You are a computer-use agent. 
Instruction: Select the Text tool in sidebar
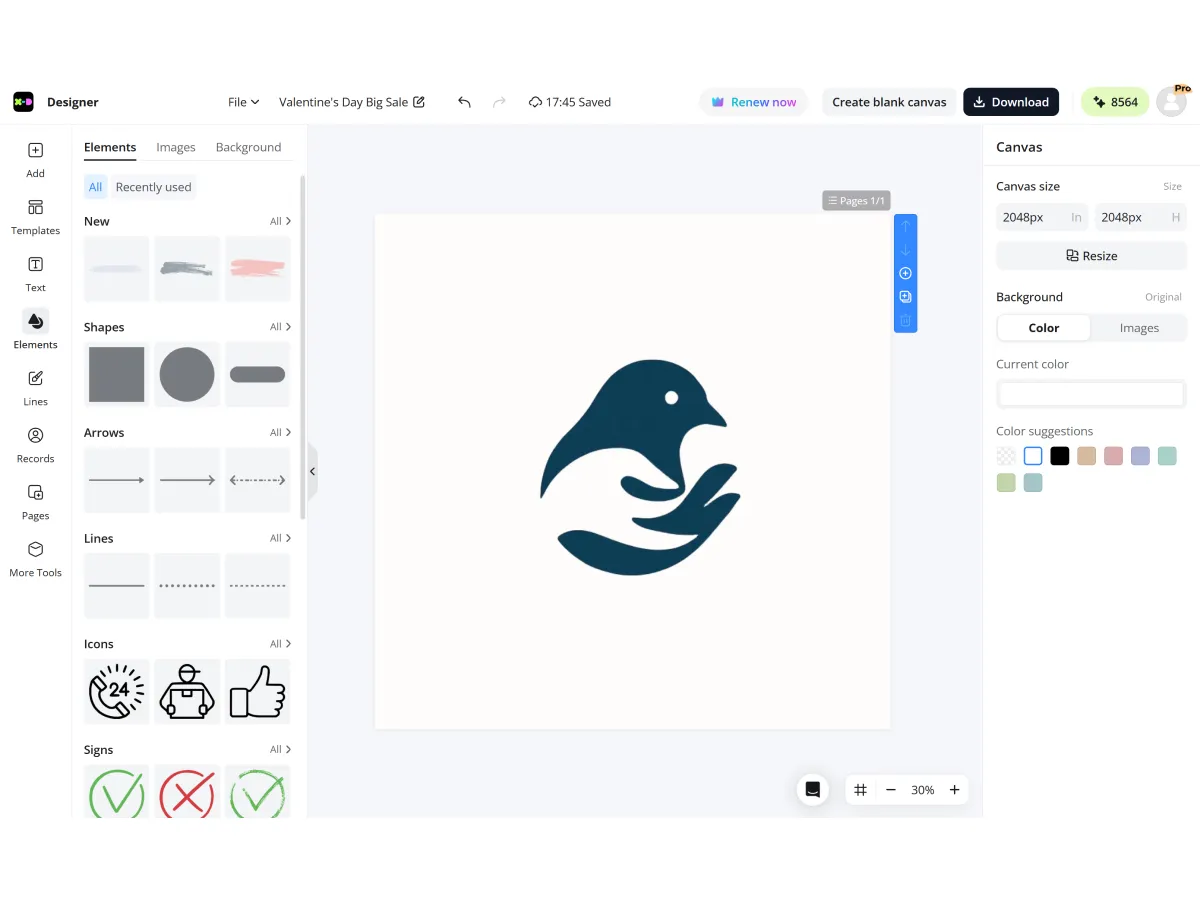(x=35, y=273)
